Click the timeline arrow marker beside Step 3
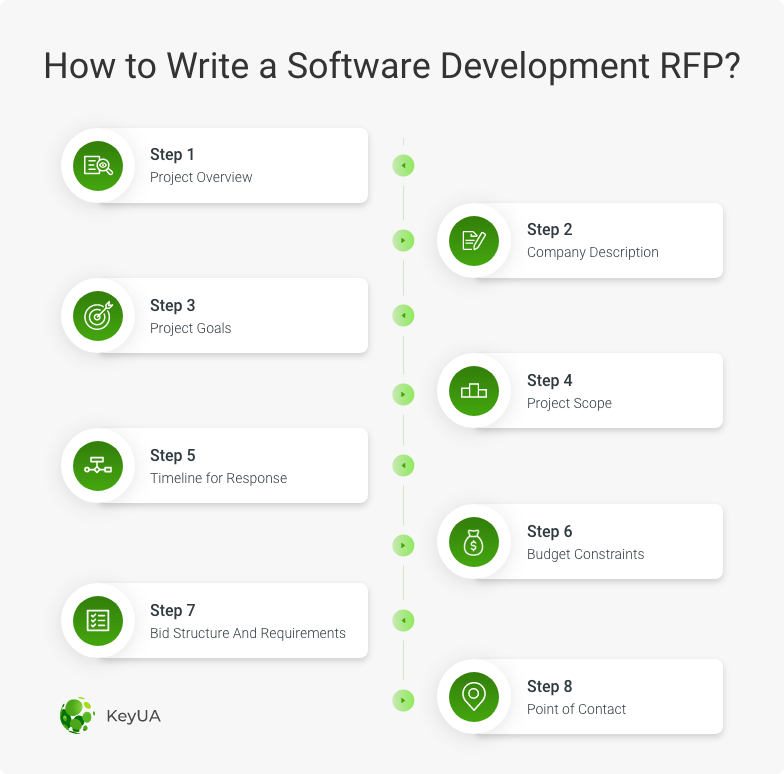Viewport: 784px width, 774px height. (403, 316)
